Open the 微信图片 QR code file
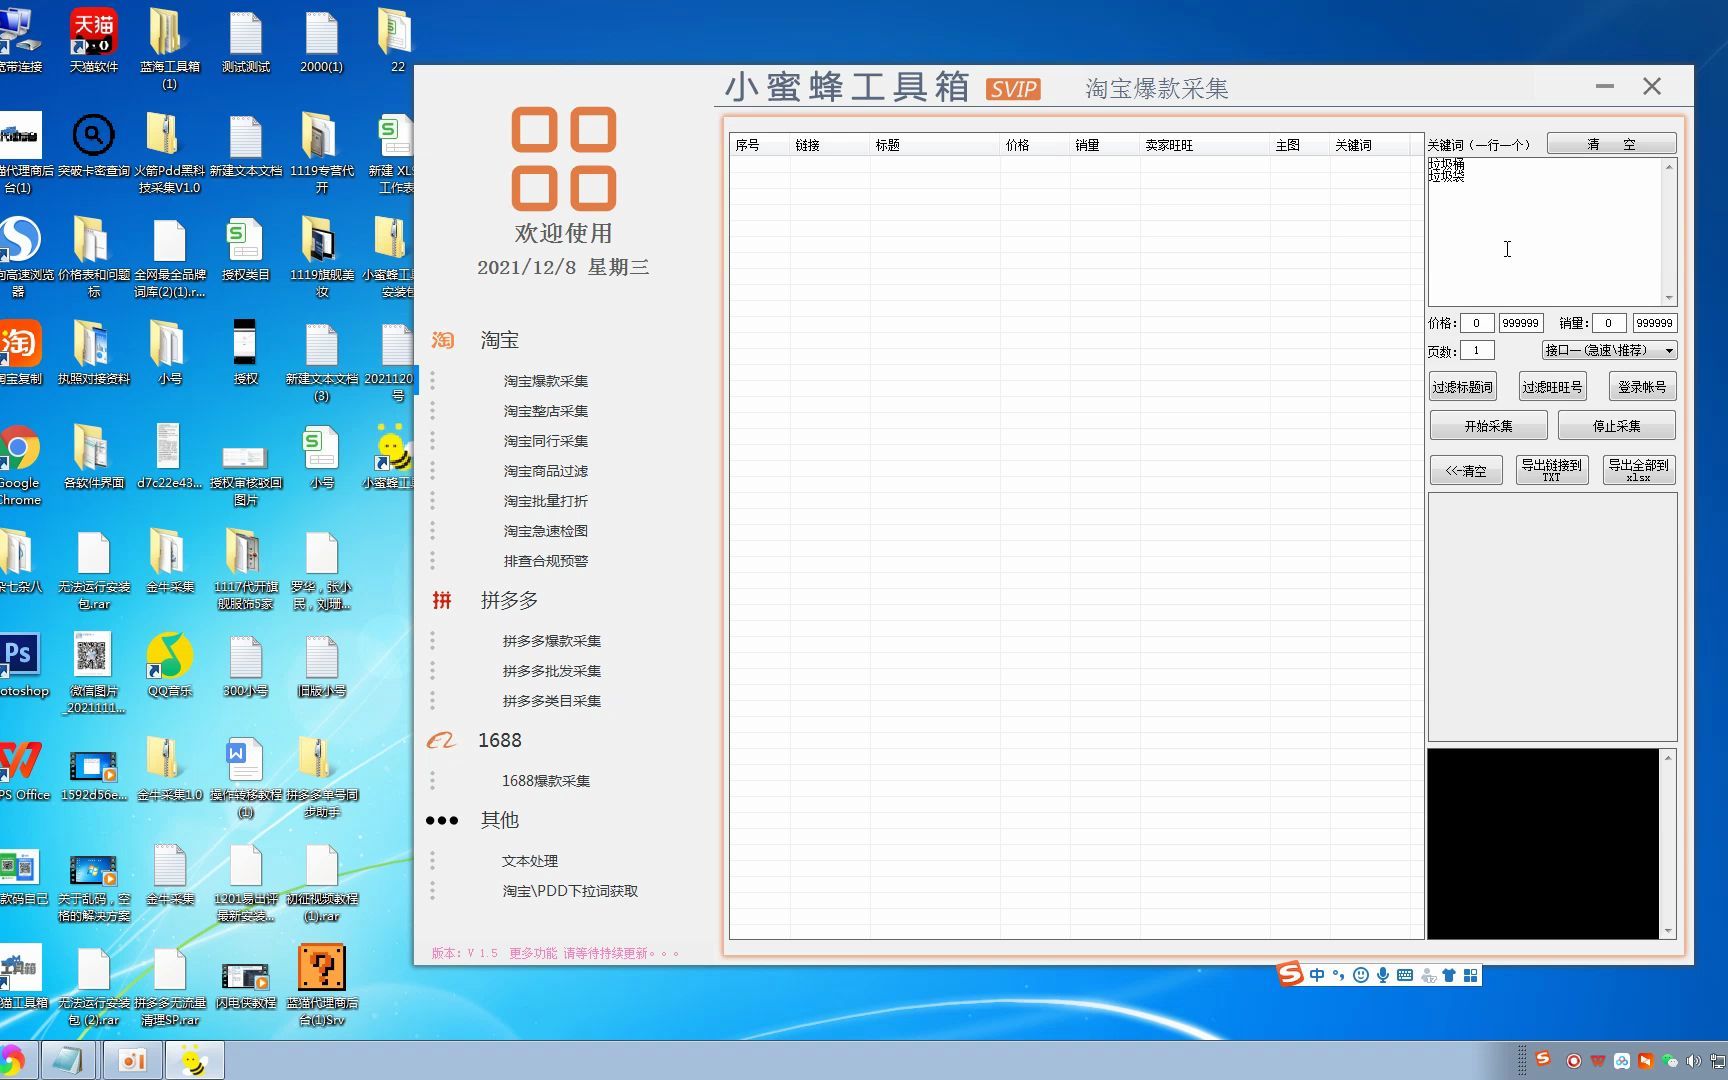 94,672
